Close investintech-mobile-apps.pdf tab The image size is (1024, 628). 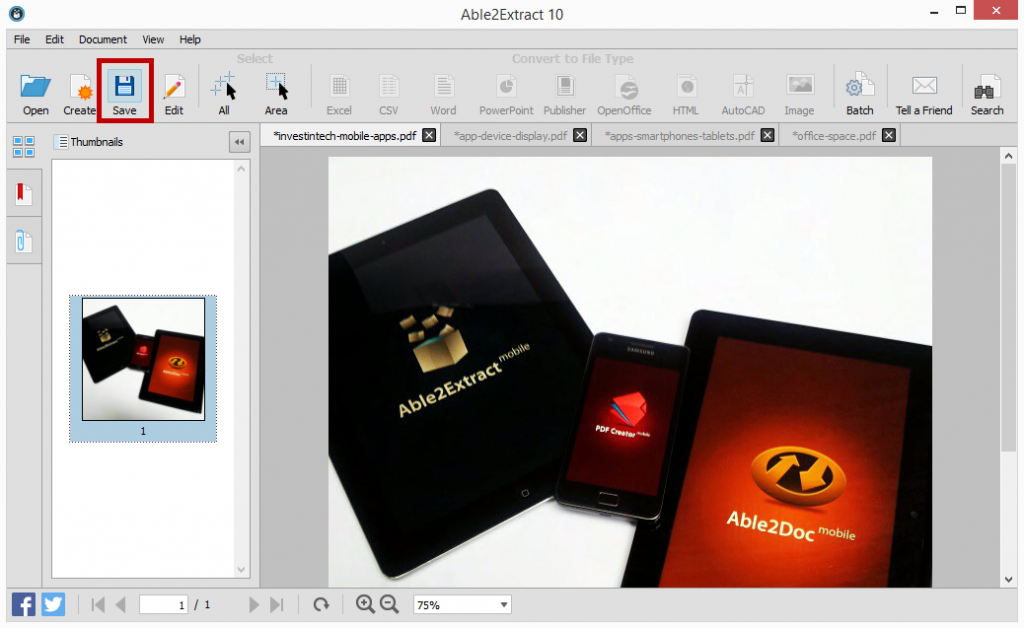click(x=429, y=135)
